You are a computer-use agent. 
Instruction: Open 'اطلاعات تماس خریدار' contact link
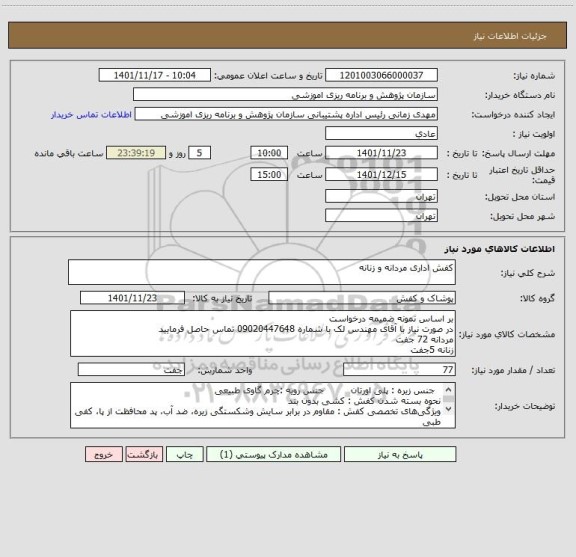[91, 115]
